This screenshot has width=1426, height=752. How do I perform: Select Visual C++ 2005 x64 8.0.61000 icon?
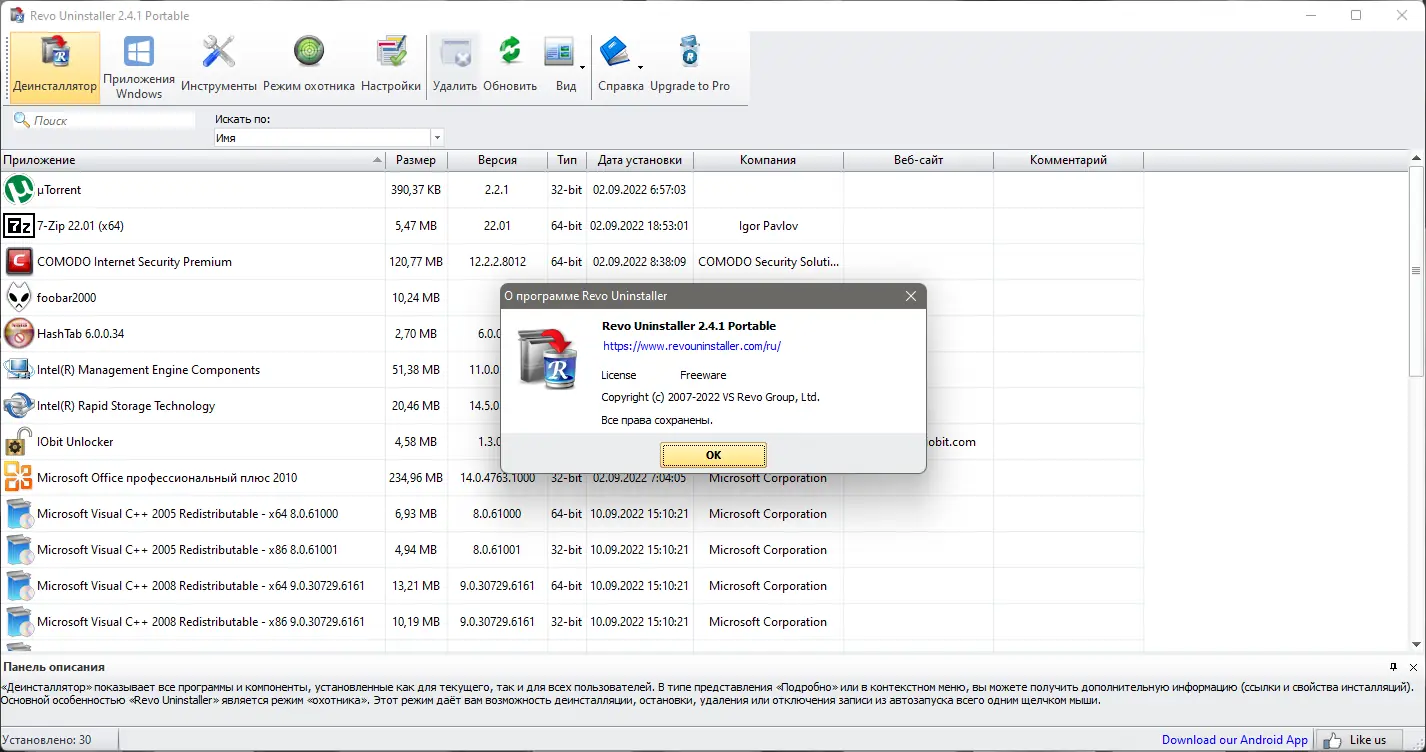click(x=19, y=514)
